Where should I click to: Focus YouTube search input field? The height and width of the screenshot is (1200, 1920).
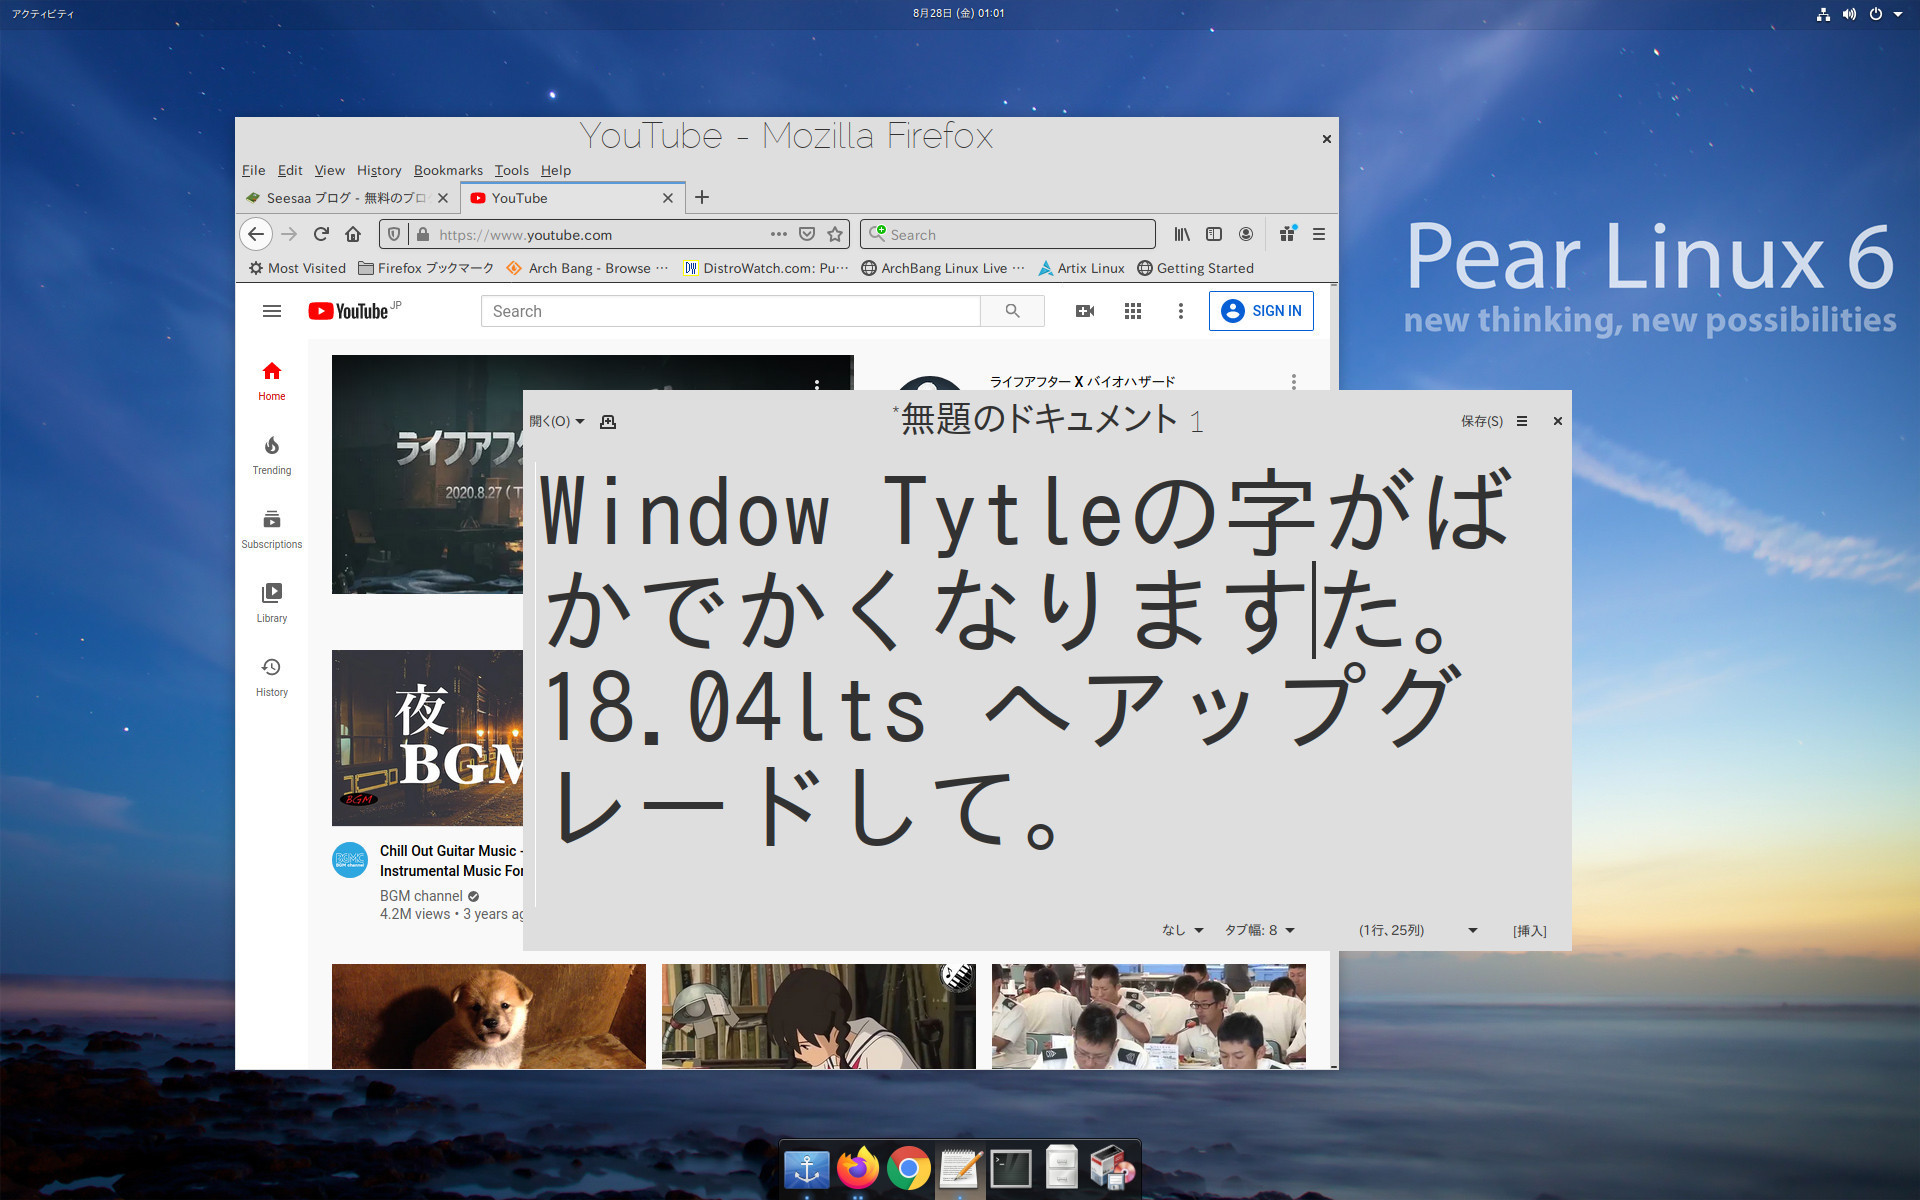[731, 311]
